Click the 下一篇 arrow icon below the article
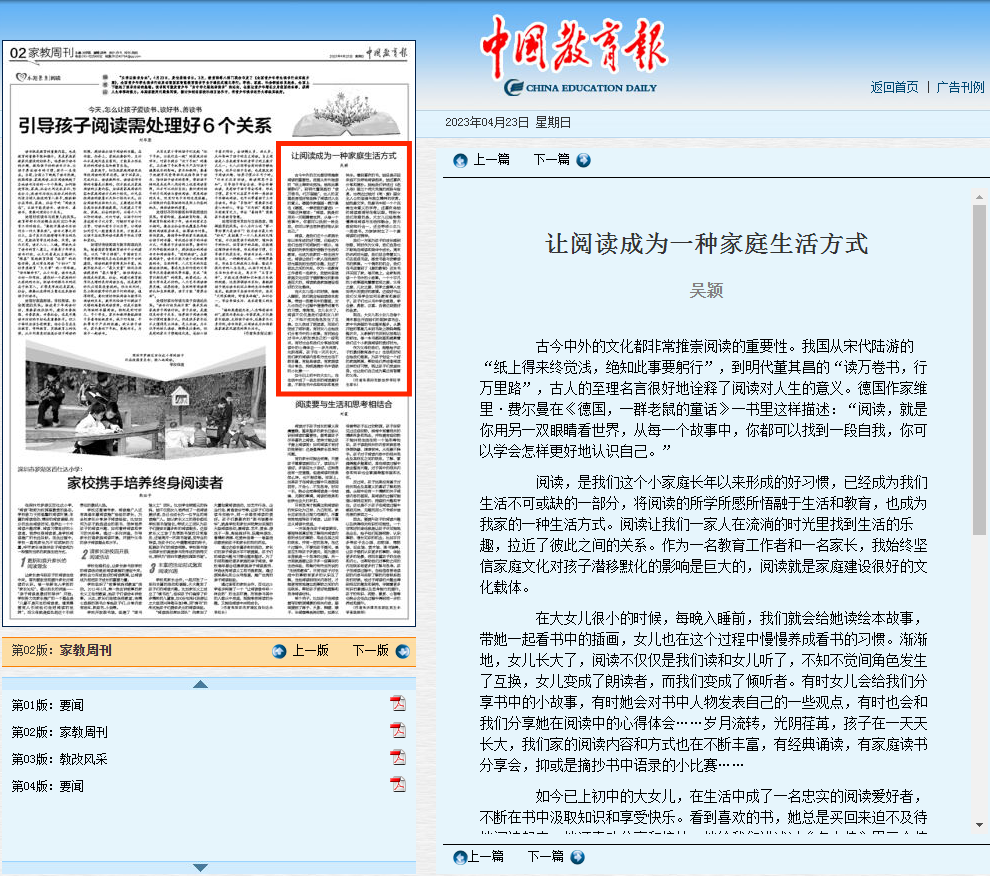990x876 pixels. [x=577, y=857]
